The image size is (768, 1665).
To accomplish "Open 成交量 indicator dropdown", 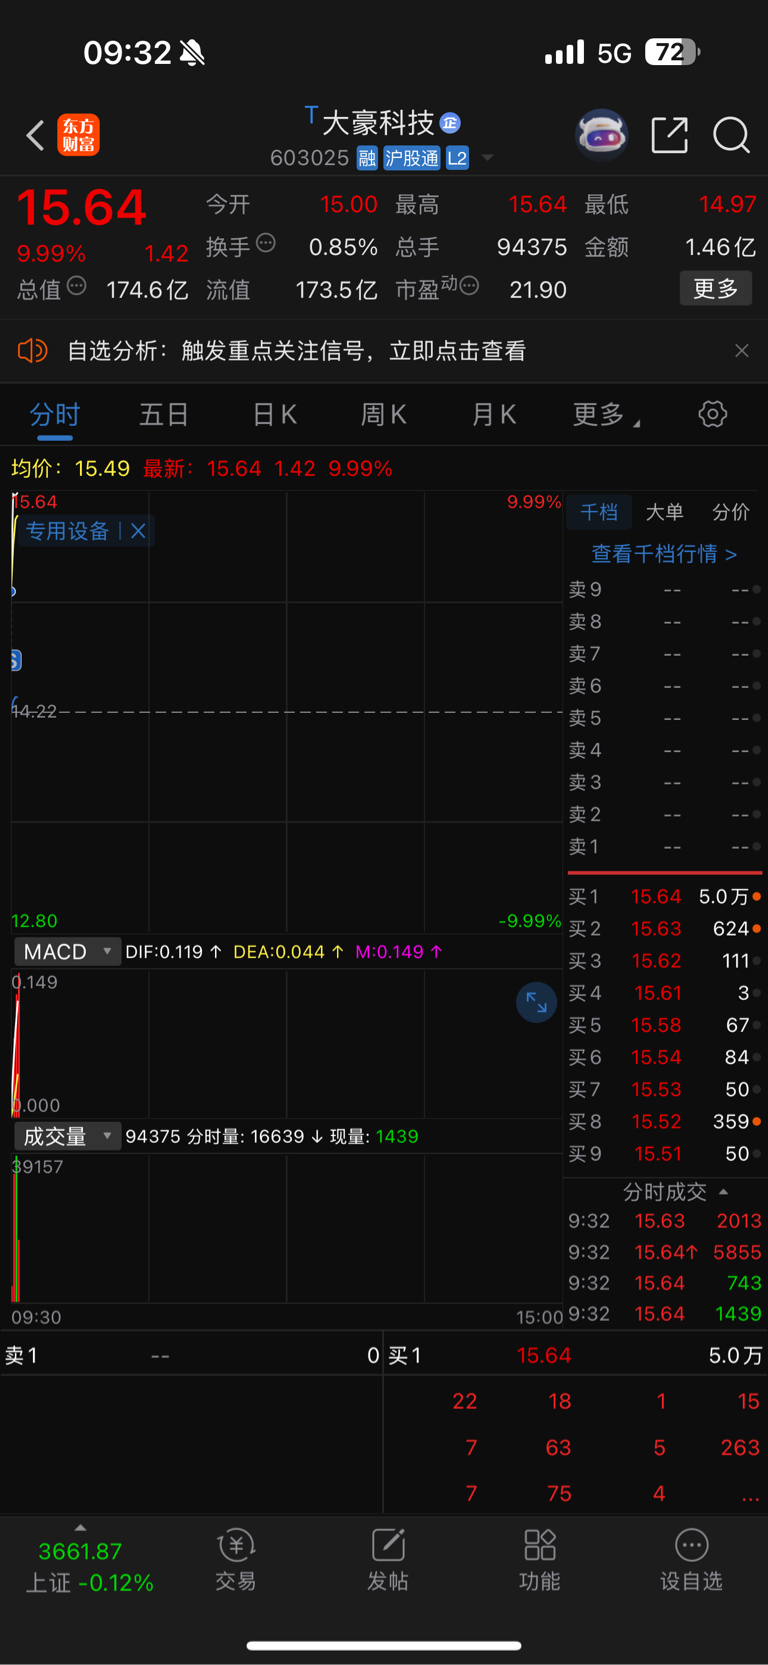I will [x=67, y=1136].
